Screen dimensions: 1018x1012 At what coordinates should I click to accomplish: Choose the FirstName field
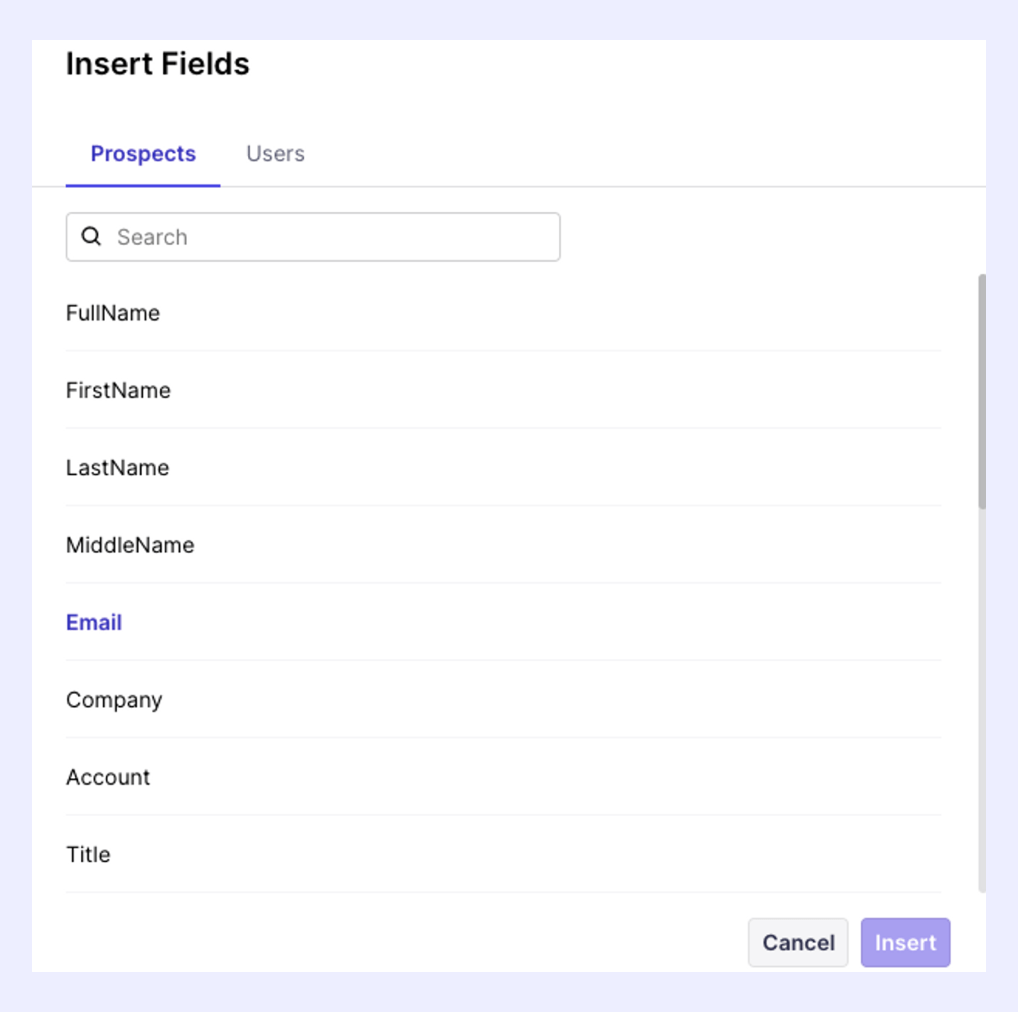(x=118, y=390)
